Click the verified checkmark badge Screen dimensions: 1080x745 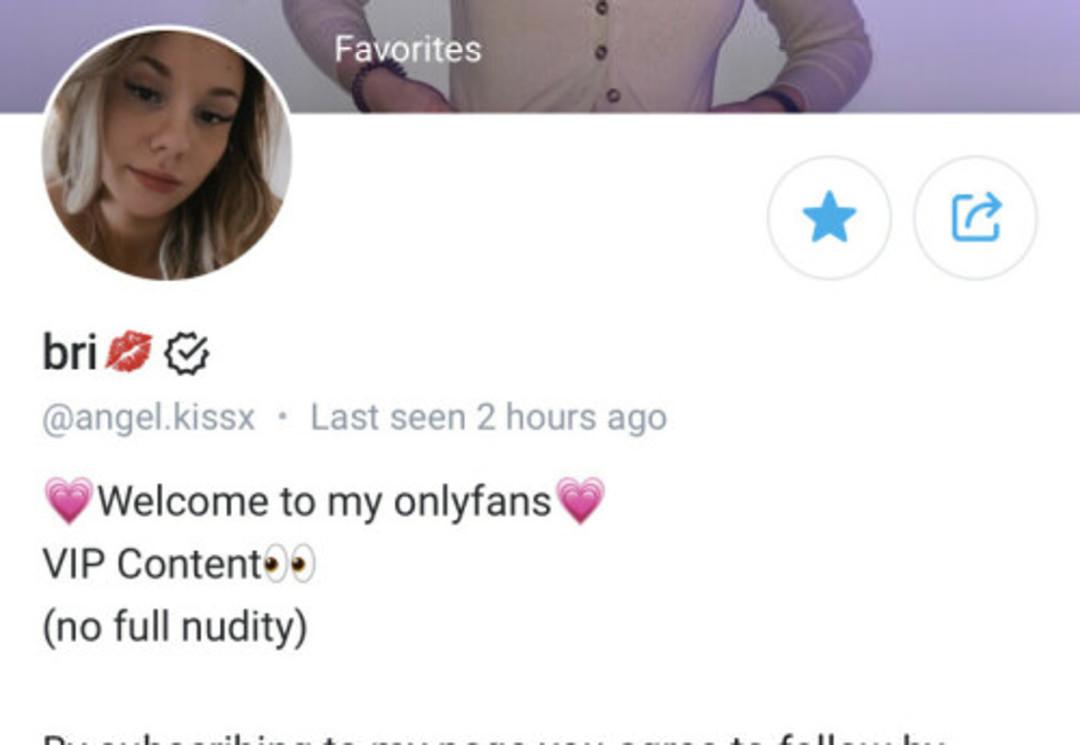coord(186,353)
